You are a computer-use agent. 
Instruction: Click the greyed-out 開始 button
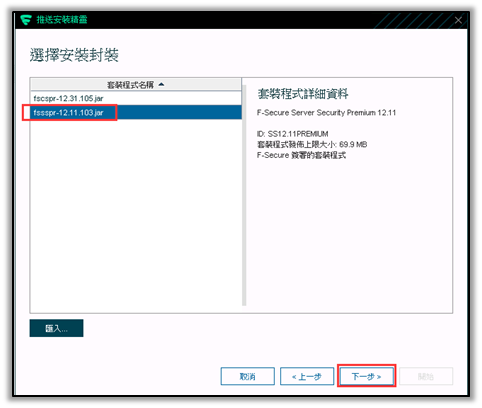[426, 377]
